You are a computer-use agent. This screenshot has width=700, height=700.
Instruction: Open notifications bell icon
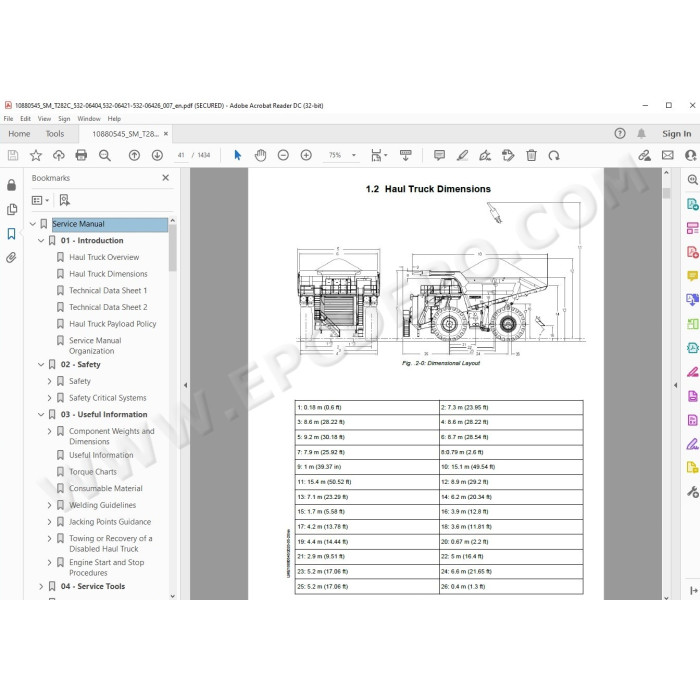642,133
